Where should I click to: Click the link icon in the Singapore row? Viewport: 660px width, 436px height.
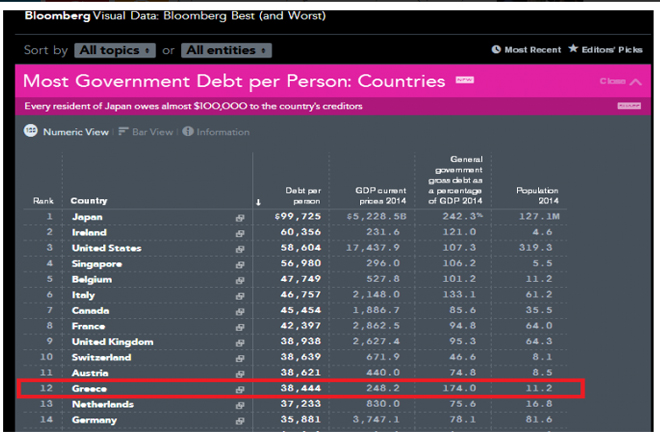click(x=240, y=264)
